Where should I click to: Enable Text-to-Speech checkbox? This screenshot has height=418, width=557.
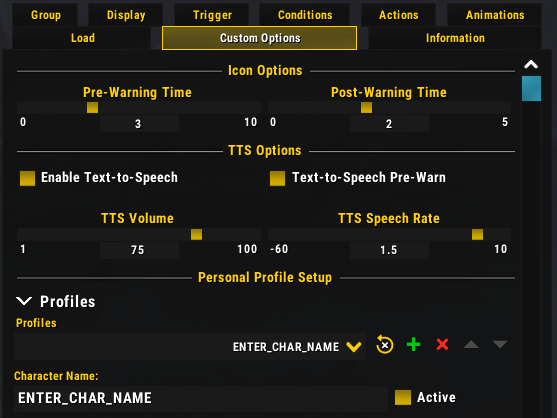coord(27,178)
